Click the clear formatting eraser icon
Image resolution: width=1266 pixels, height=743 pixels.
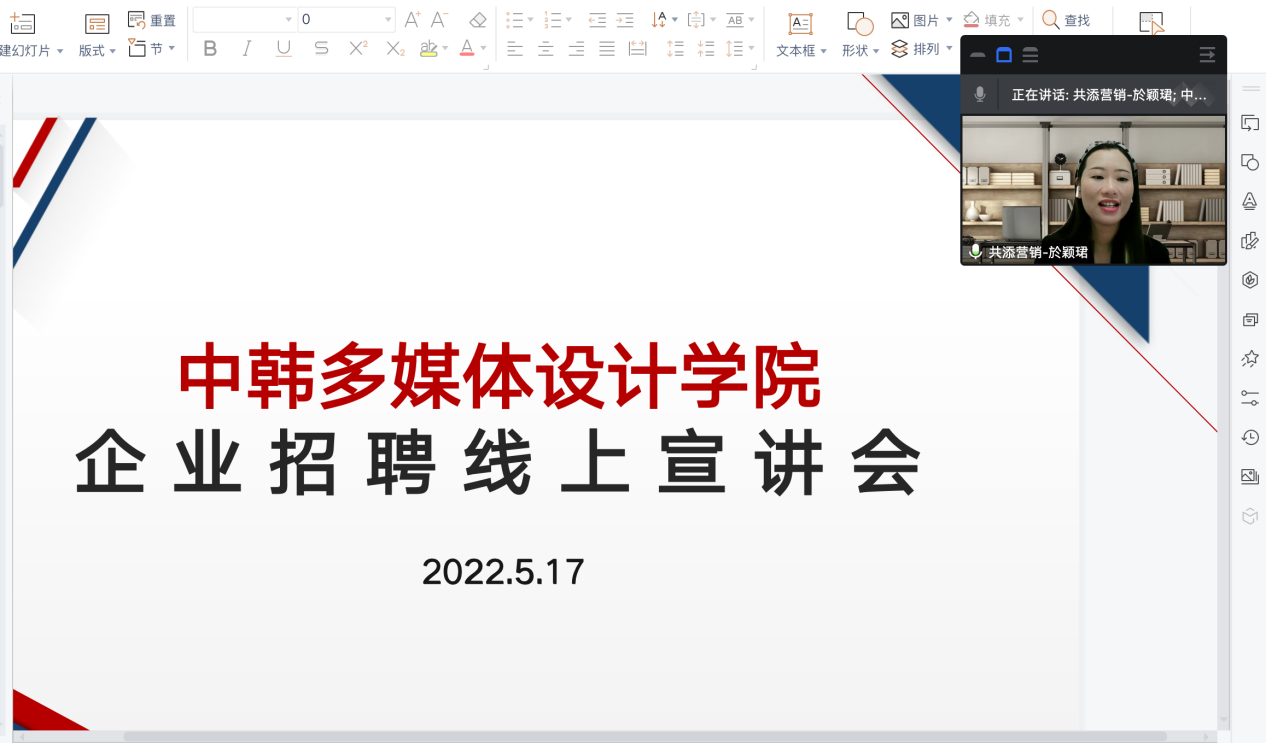478,20
